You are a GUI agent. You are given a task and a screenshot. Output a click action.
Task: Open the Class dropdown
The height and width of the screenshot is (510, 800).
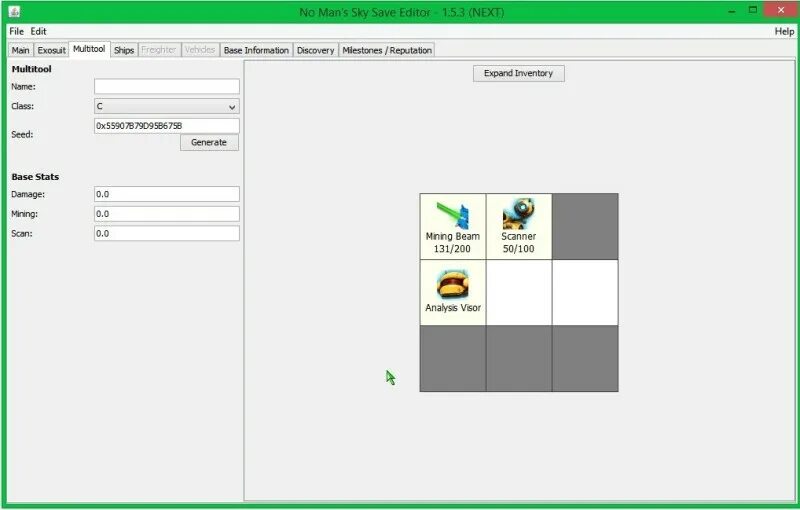tap(166, 107)
